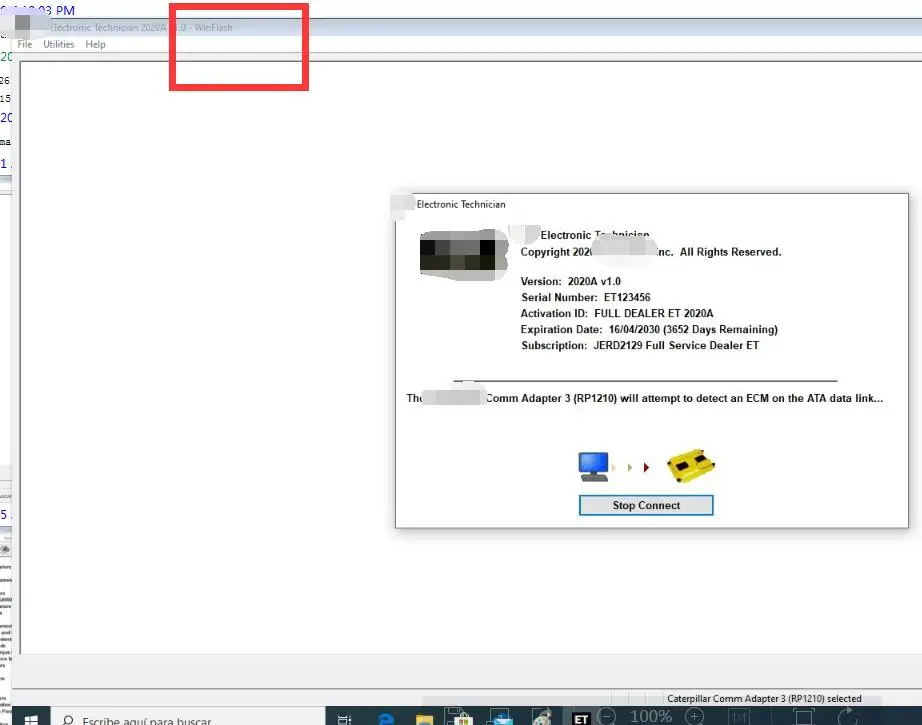Screen dimensions: 922x725
Task: Click the 'Expiration Date: 16/04/2030' line
Action: pyautogui.click(x=649, y=329)
